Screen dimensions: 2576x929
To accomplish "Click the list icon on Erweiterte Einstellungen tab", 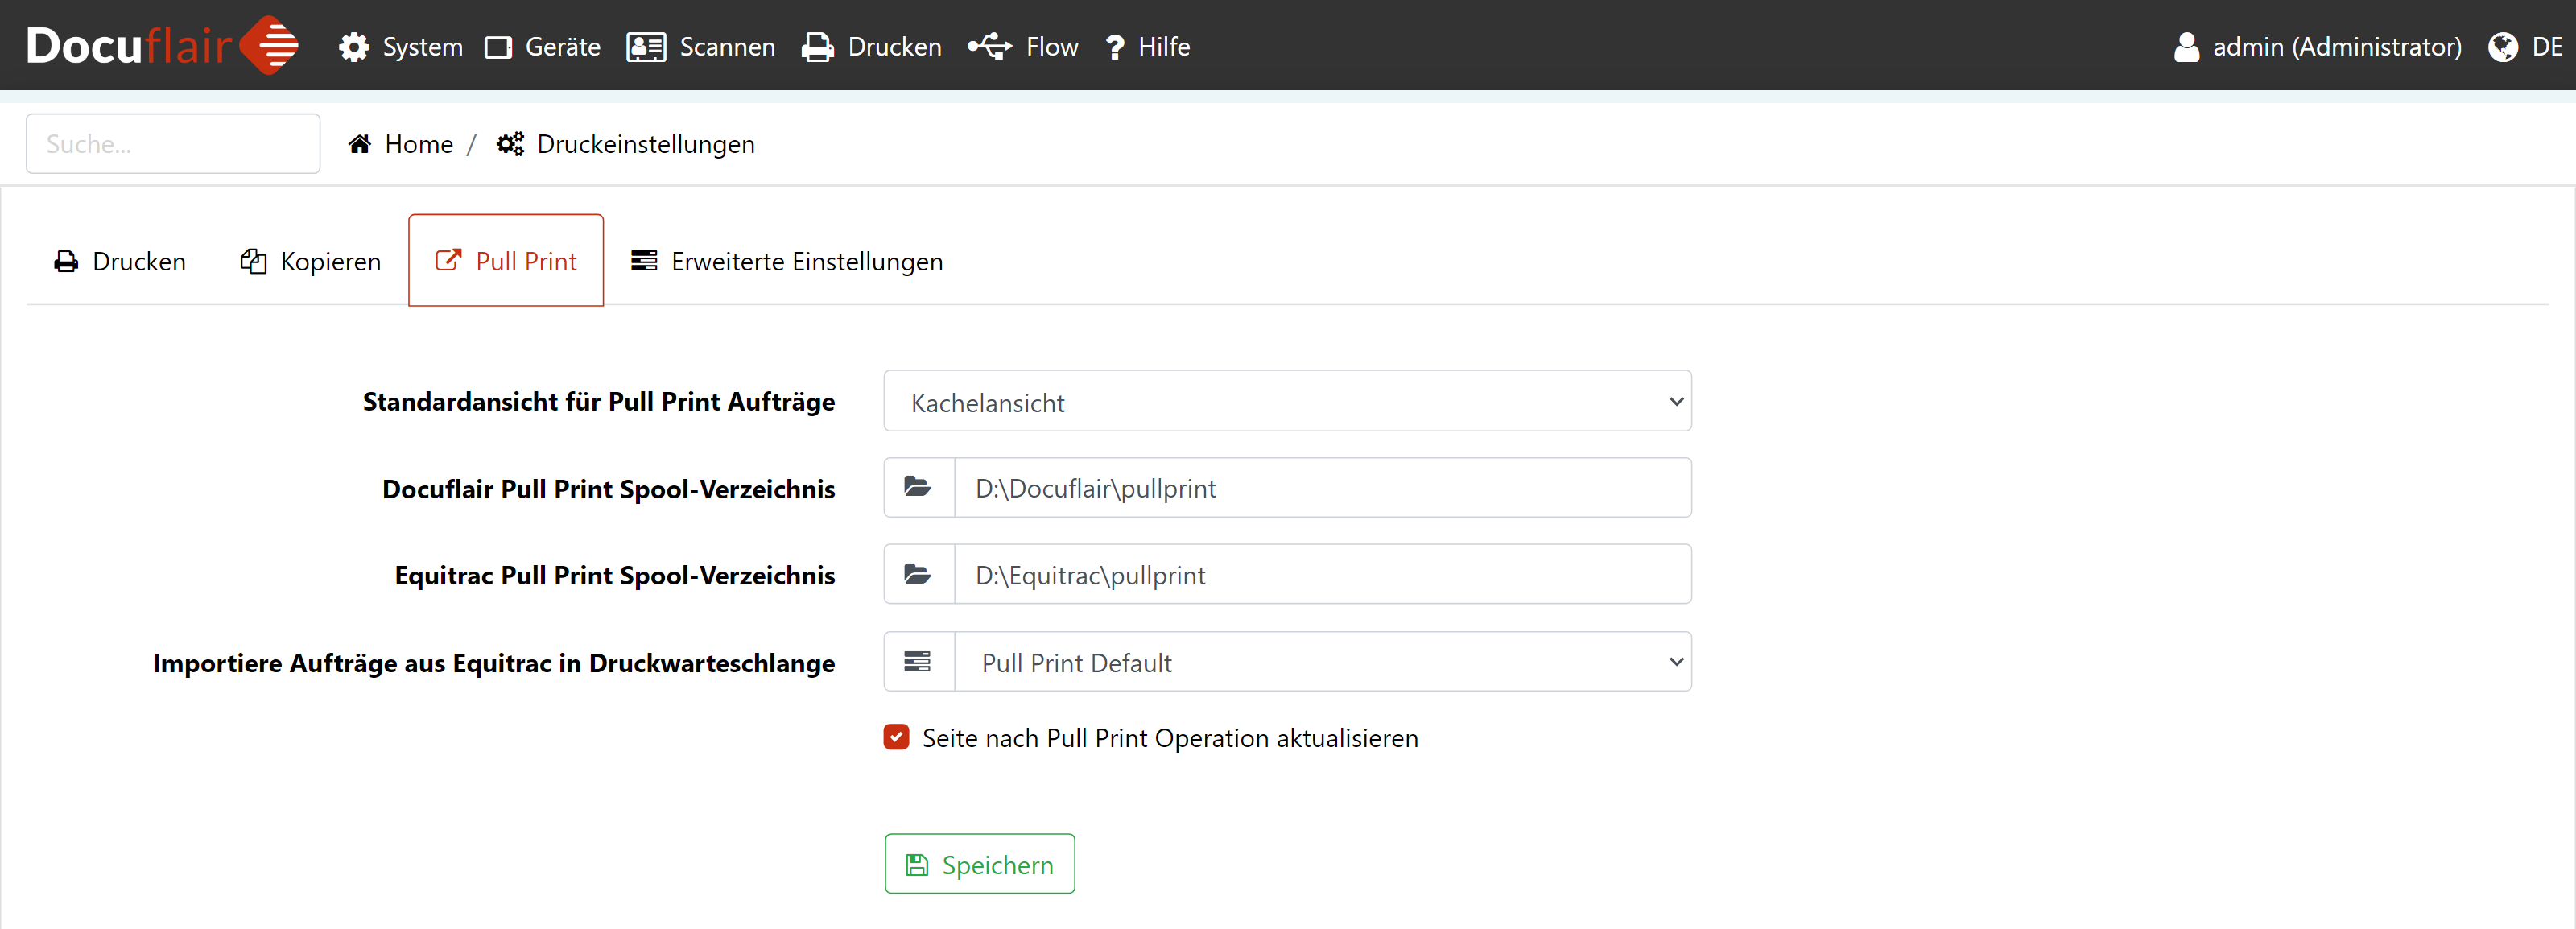I will click(644, 261).
